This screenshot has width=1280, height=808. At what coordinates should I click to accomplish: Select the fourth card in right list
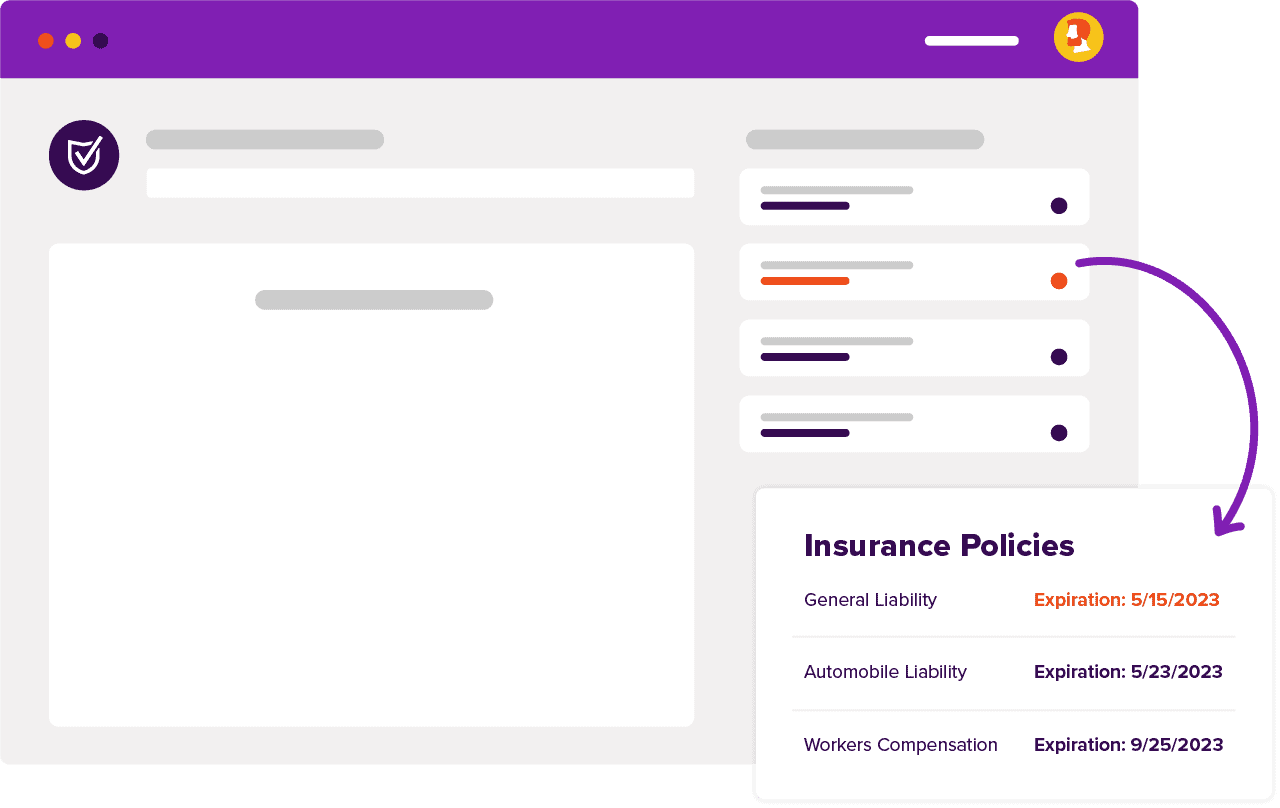click(x=914, y=424)
